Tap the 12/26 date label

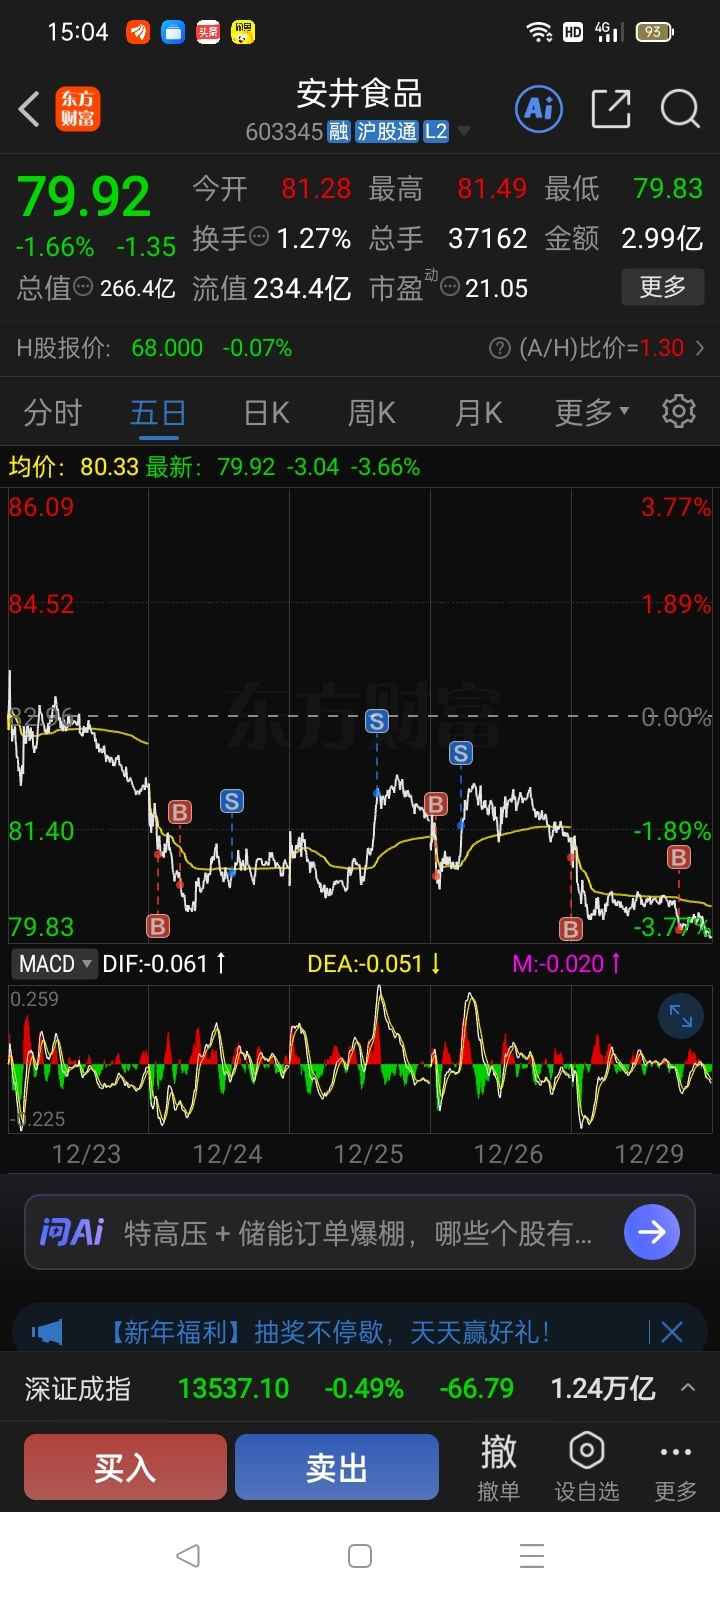click(x=508, y=1154)
